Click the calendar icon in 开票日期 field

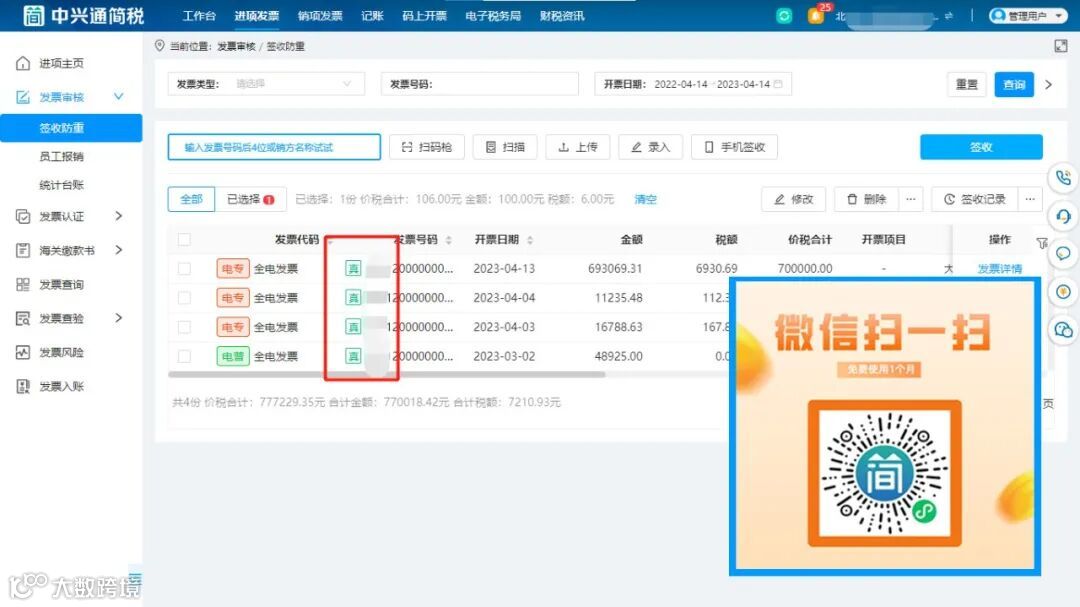778,84
